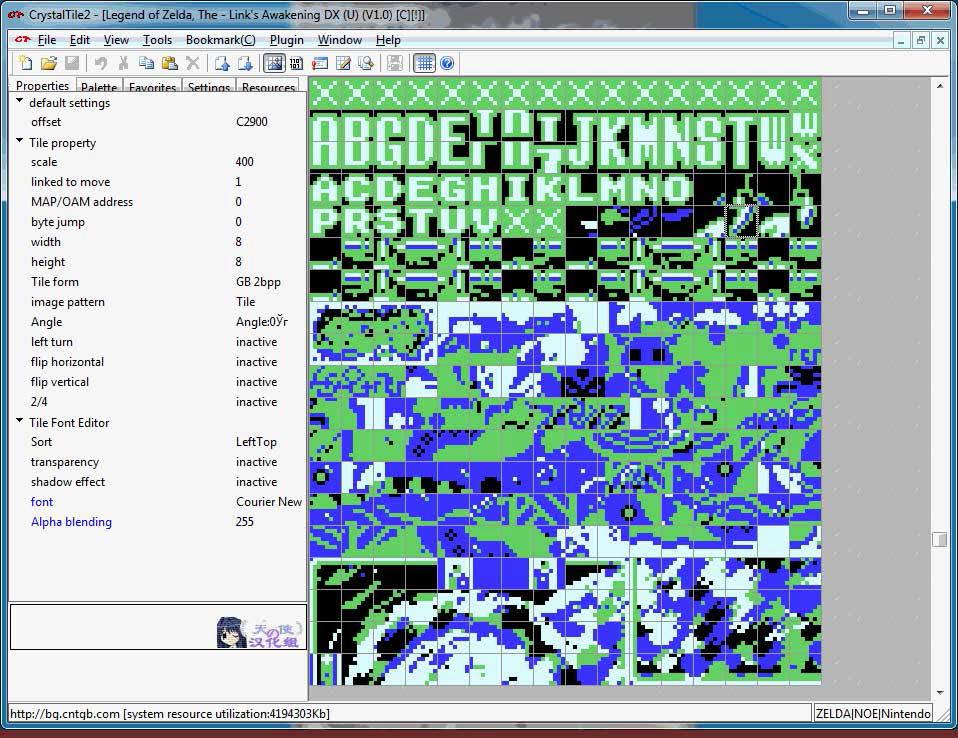Select the 'linked to move' property row

tap(158, 182)
